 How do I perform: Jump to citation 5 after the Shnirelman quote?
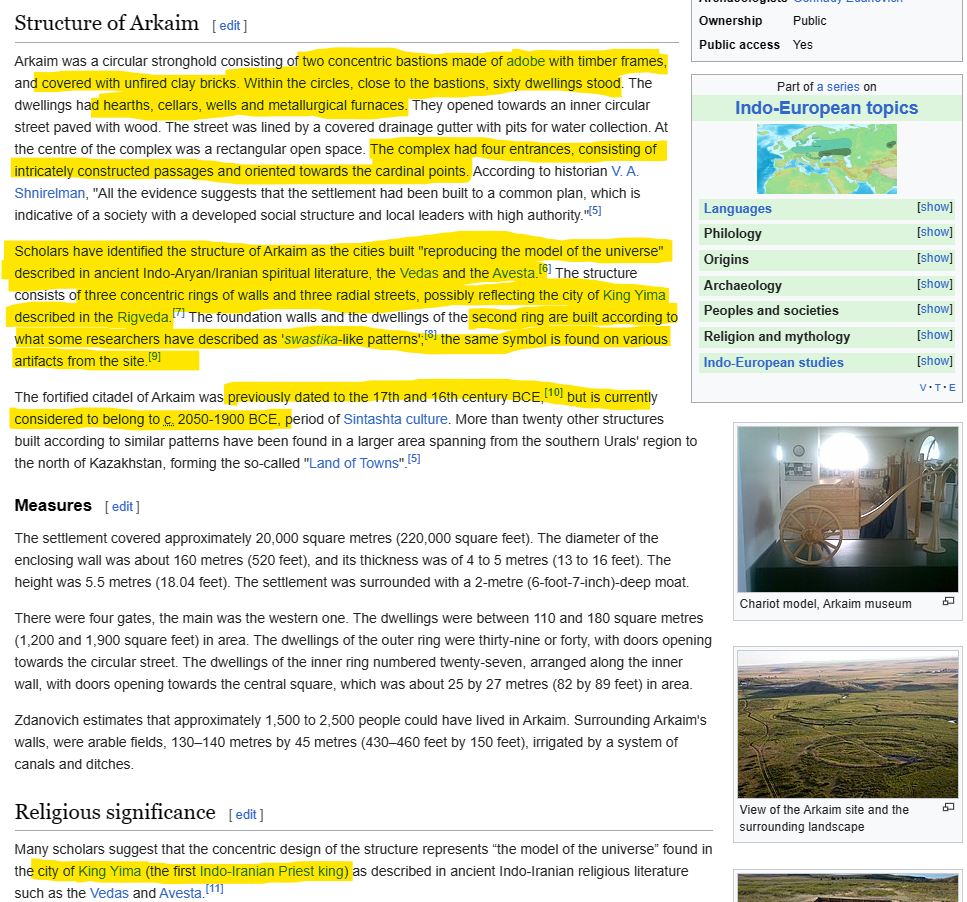(x=595, y=211)
